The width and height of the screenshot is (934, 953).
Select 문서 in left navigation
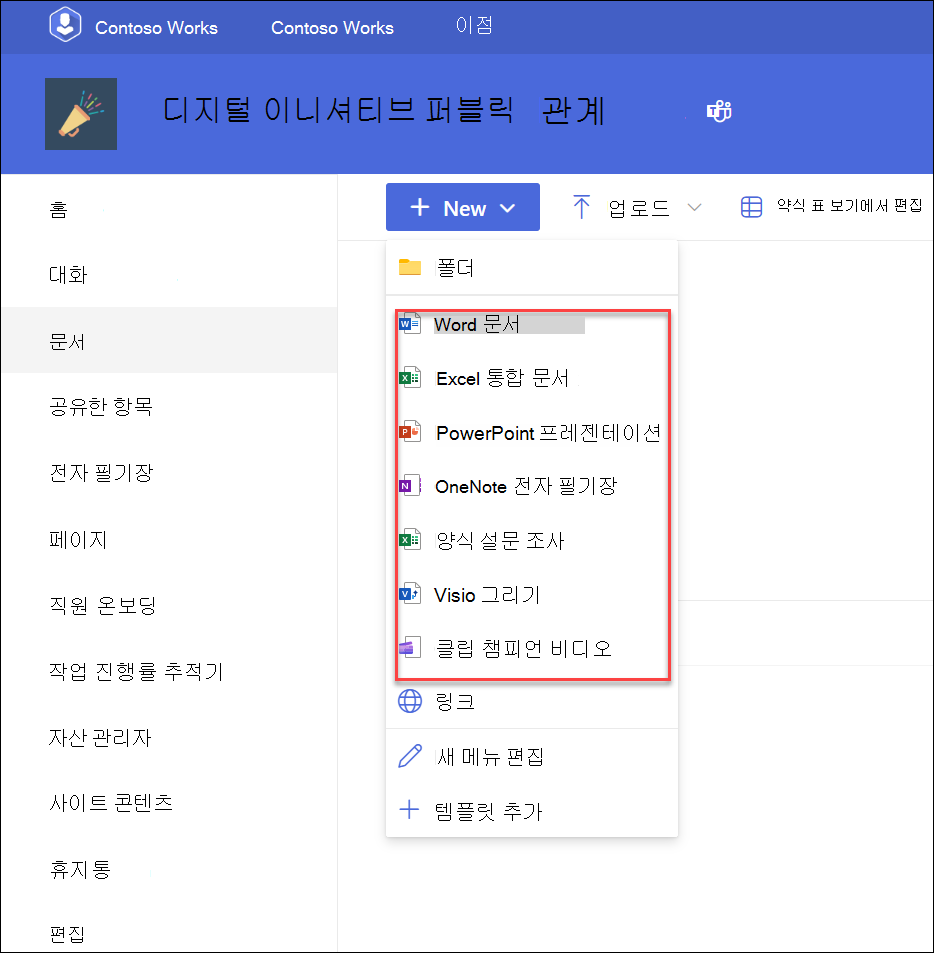(169, 340)
